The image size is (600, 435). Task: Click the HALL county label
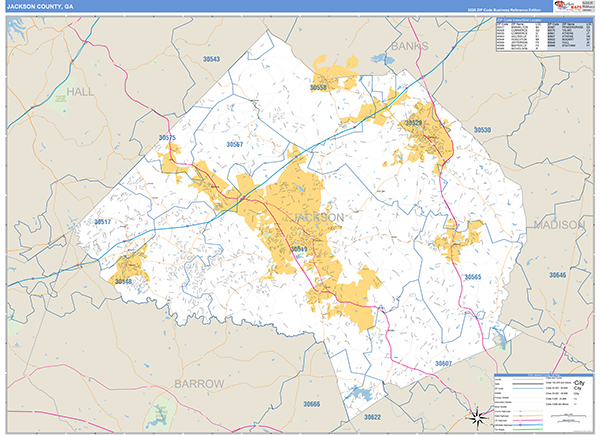tap(80, 92)
